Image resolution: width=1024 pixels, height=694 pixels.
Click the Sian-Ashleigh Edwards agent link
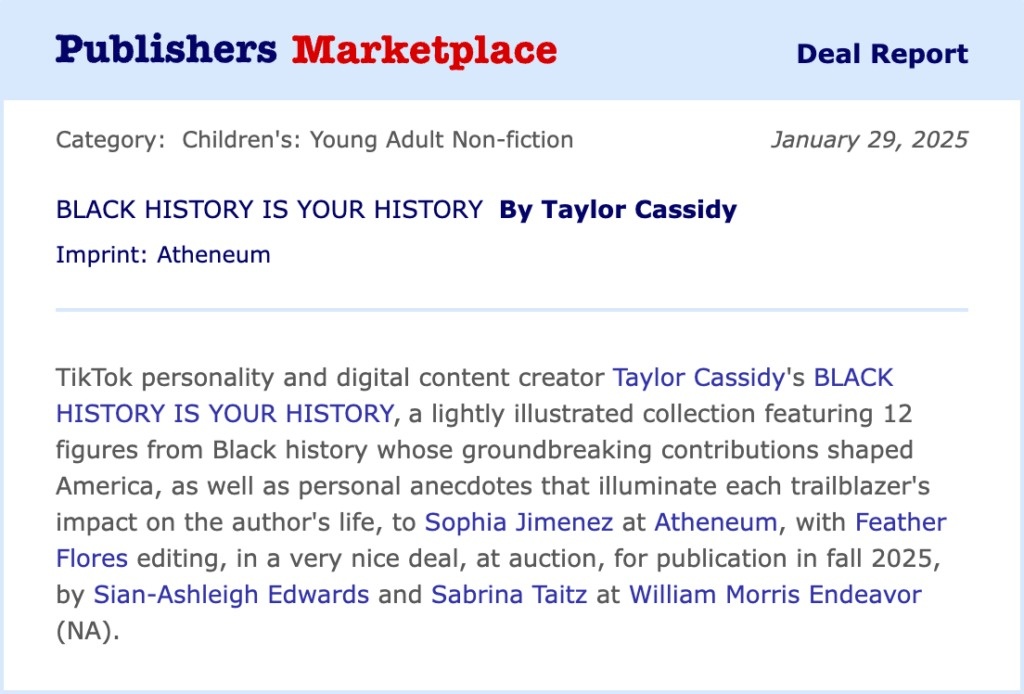tap(231, 595)
